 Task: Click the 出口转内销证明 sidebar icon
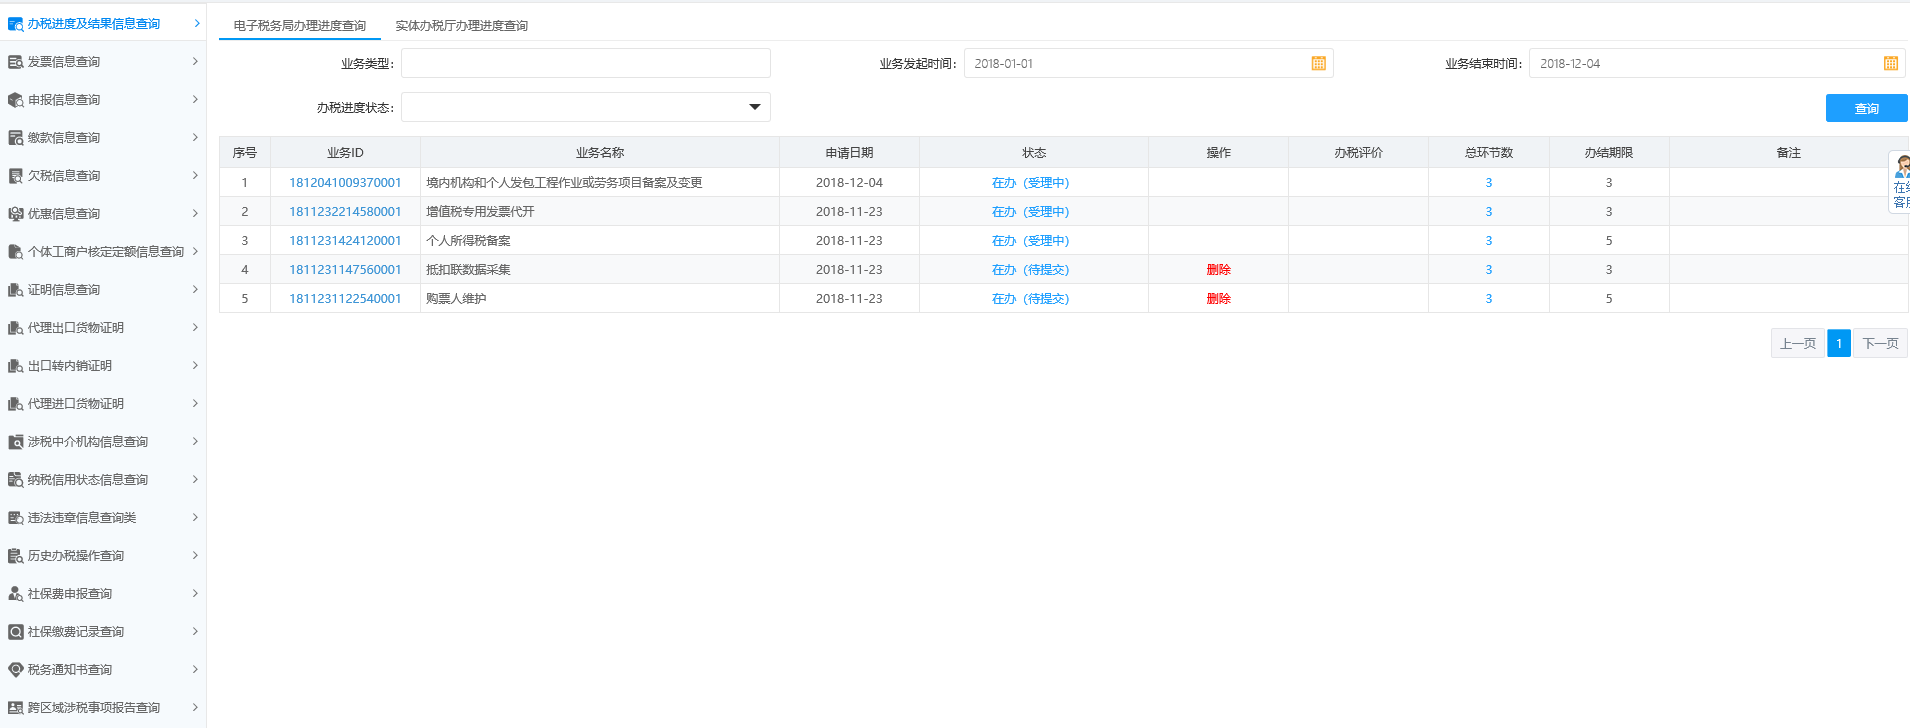[15, 366]
